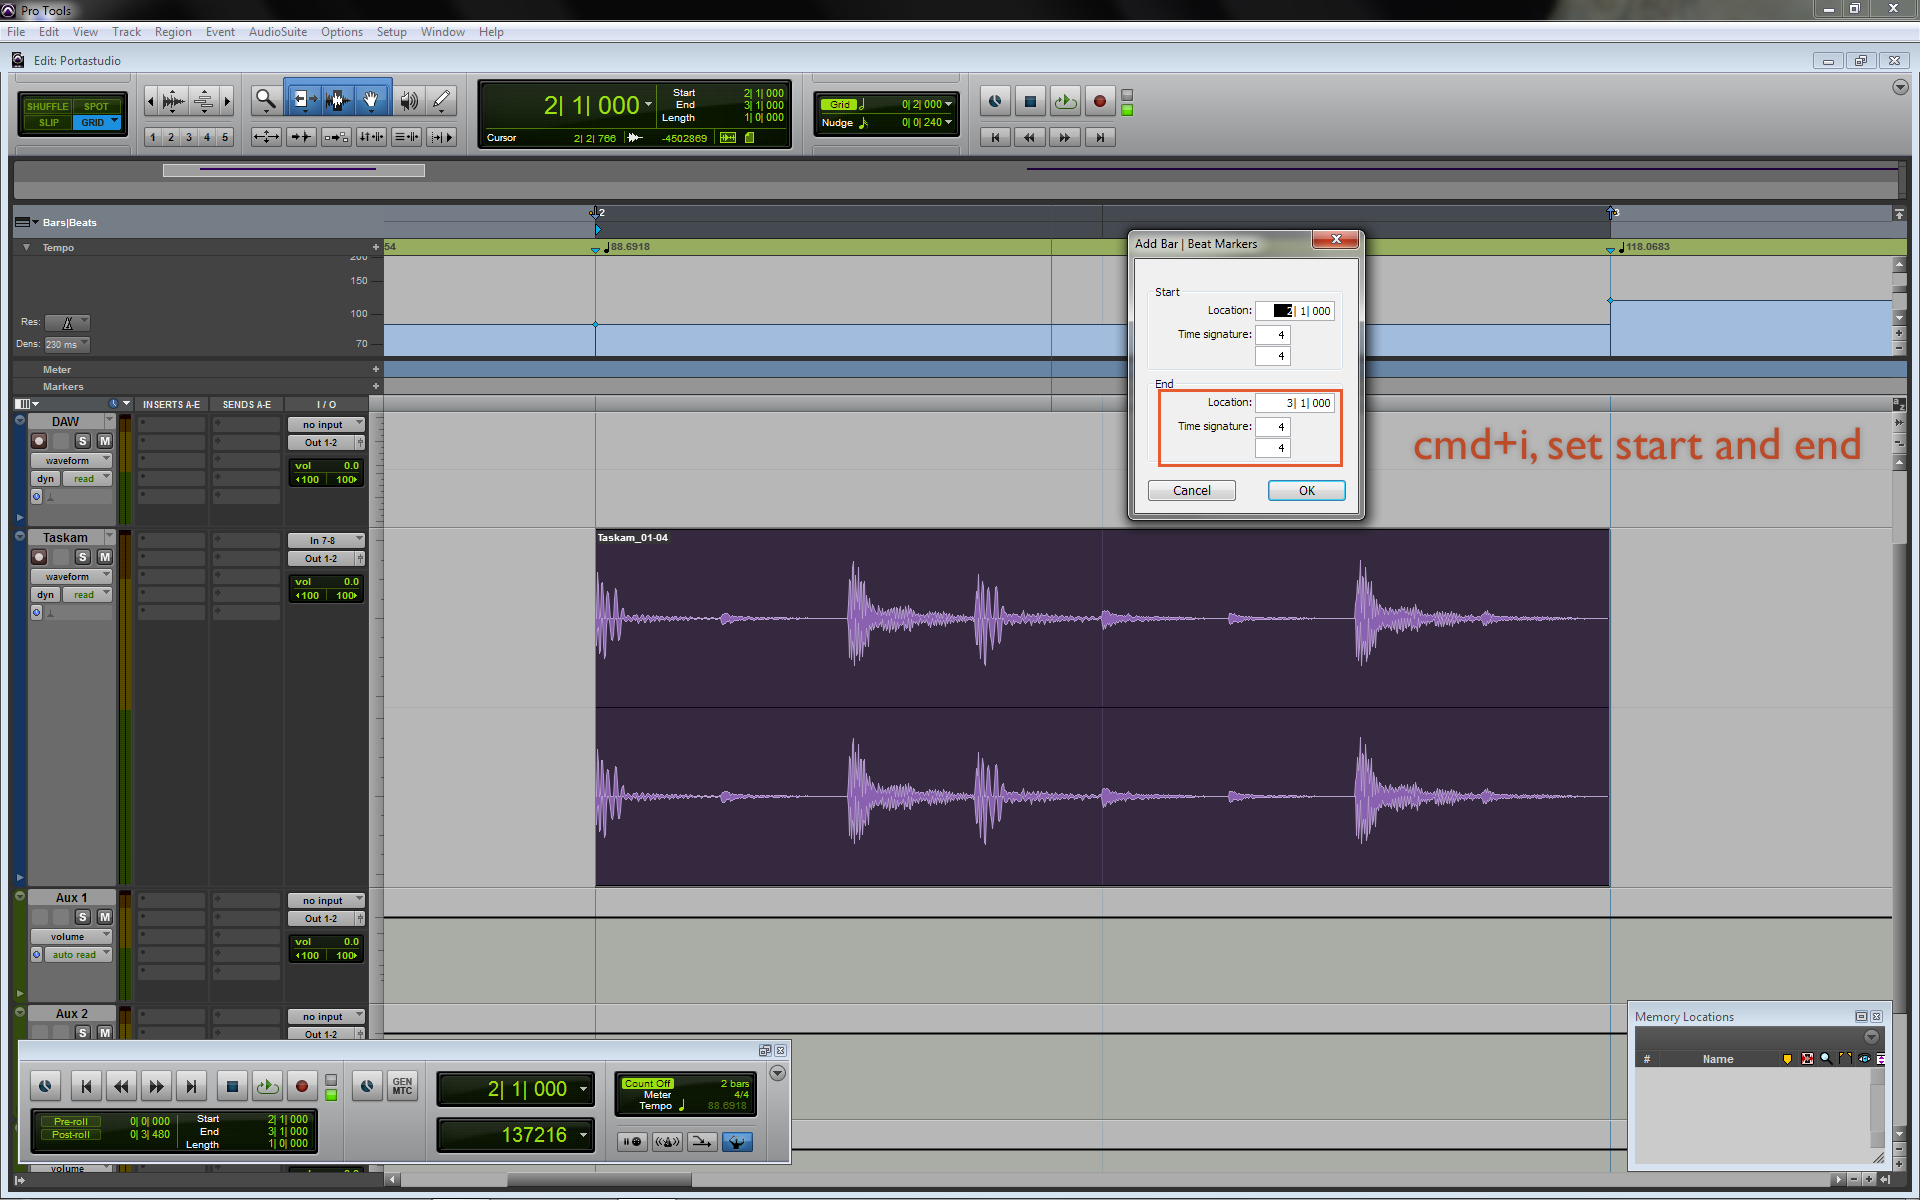1920x1200 pixels.
Task: Open Bars|Beats ruler view dropdown
Action: (x=26, y=222)
